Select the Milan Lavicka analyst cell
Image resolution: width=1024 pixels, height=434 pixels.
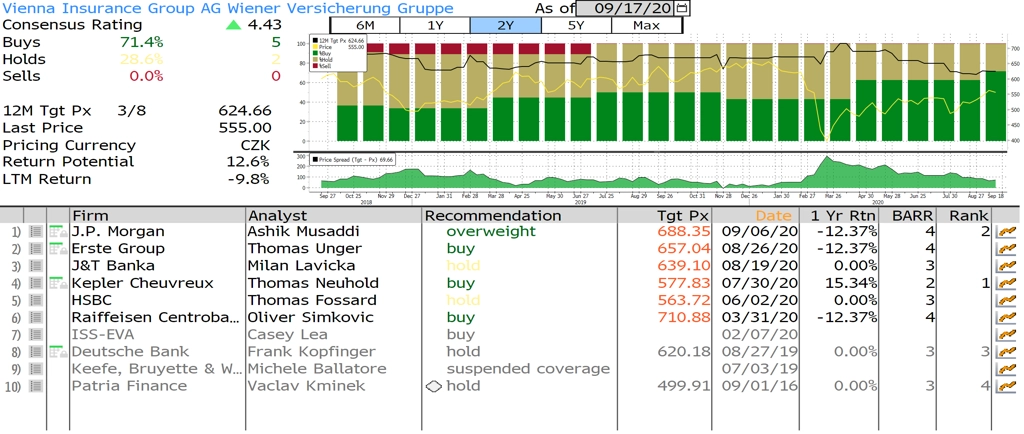301,266
